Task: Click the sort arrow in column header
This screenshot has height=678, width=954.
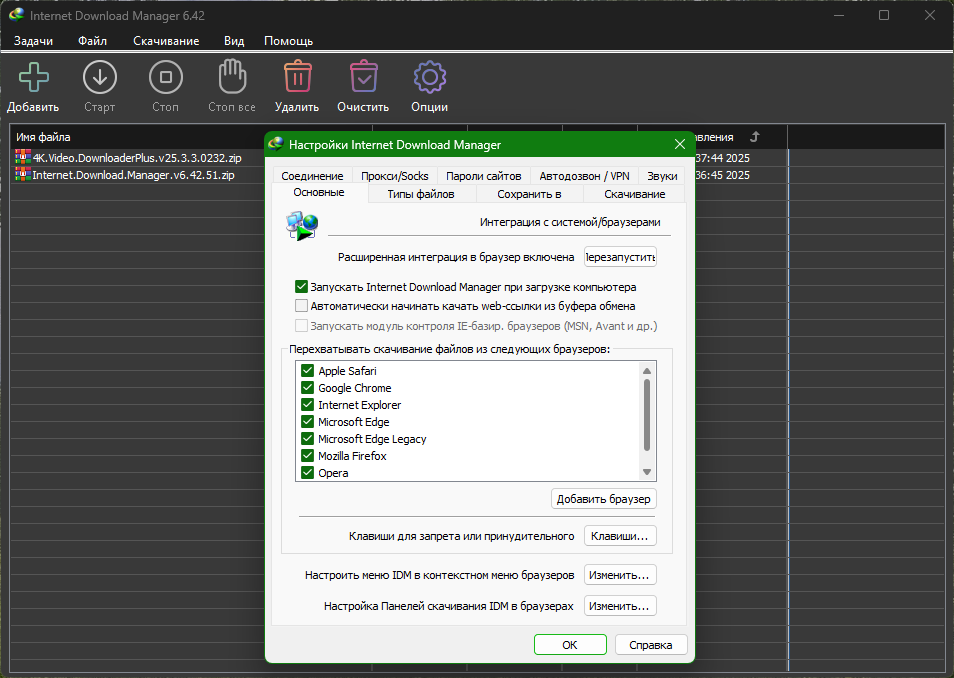Action: coord(755,137)
